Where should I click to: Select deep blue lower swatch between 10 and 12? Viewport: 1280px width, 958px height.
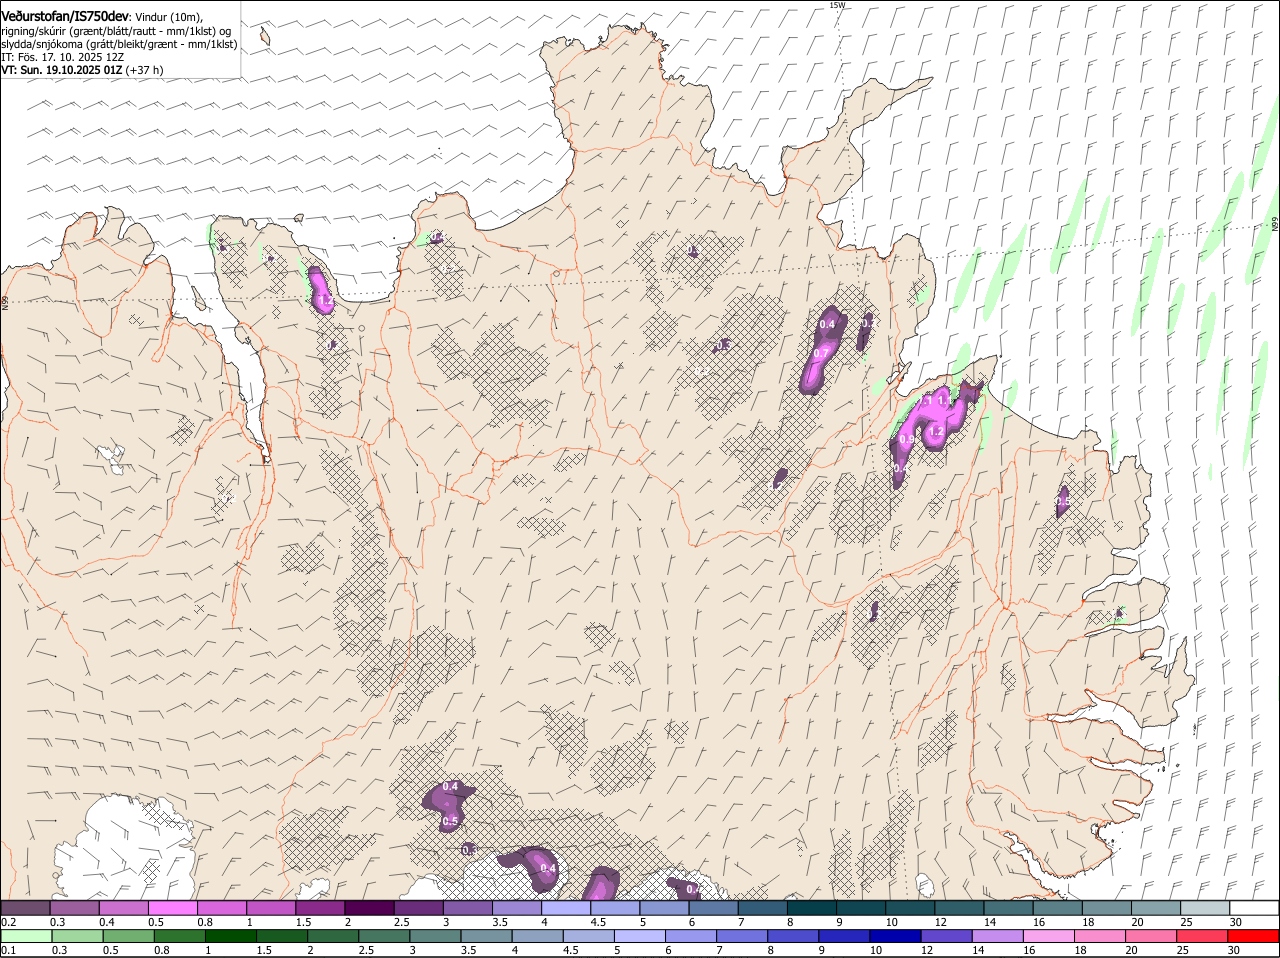pos(895,937)
